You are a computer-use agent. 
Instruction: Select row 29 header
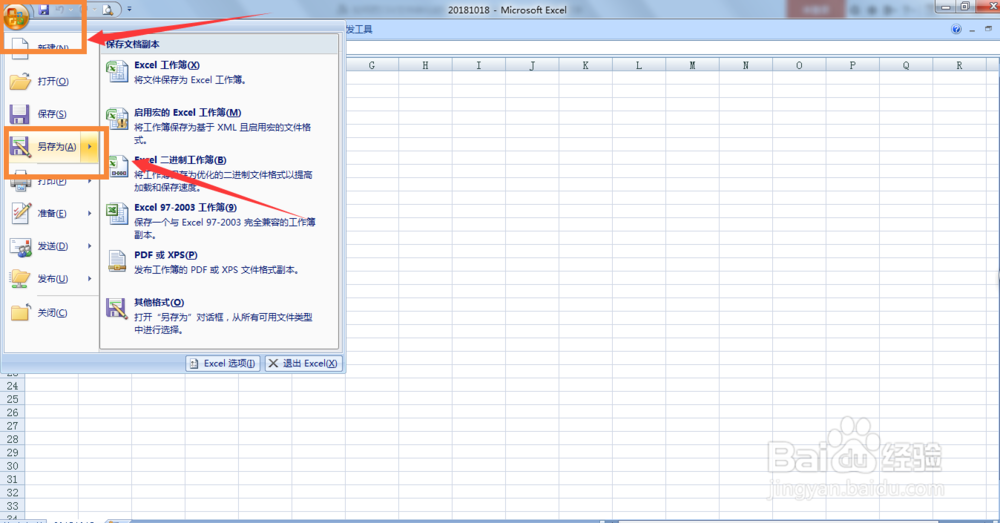tap(12, 453)
